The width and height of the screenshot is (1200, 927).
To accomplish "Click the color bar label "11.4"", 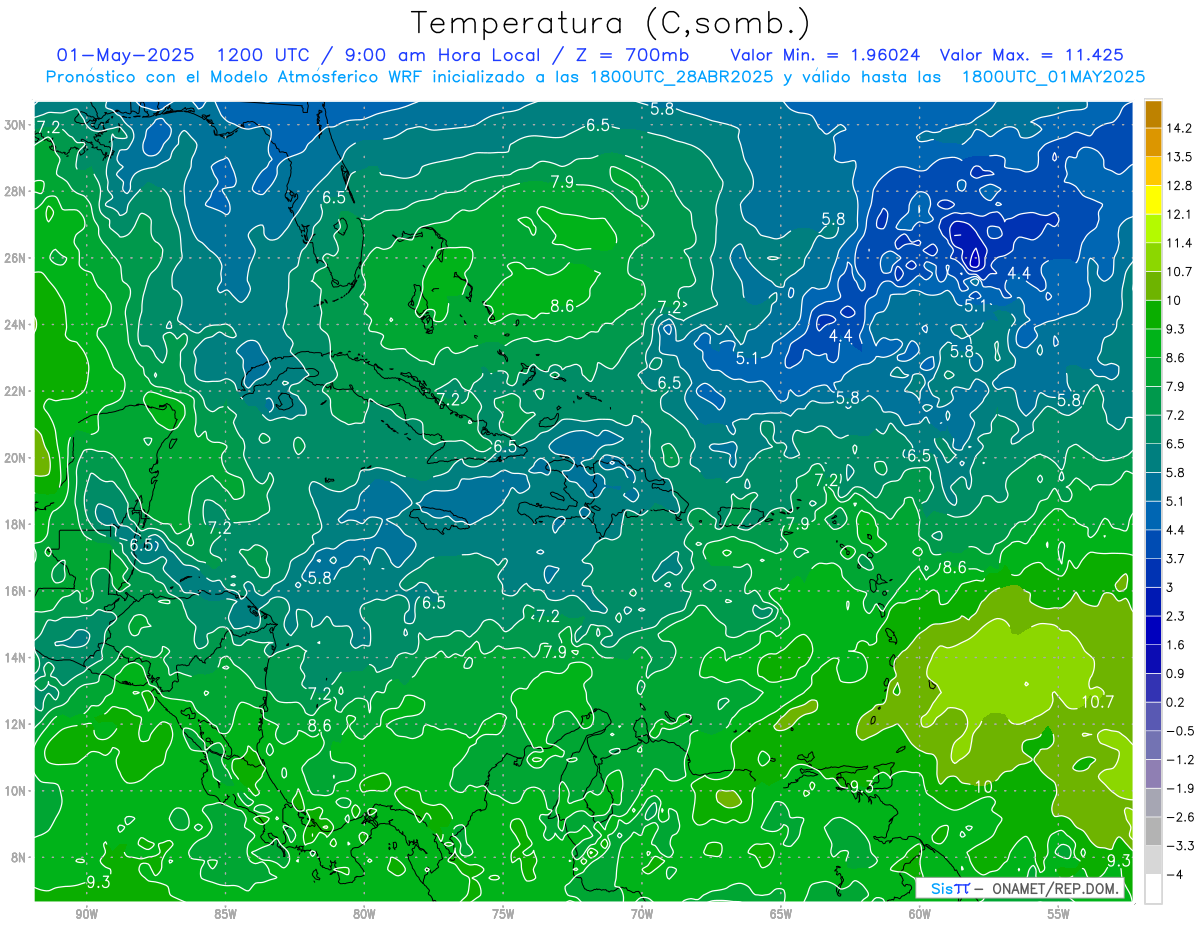I will click(1181, 243).
